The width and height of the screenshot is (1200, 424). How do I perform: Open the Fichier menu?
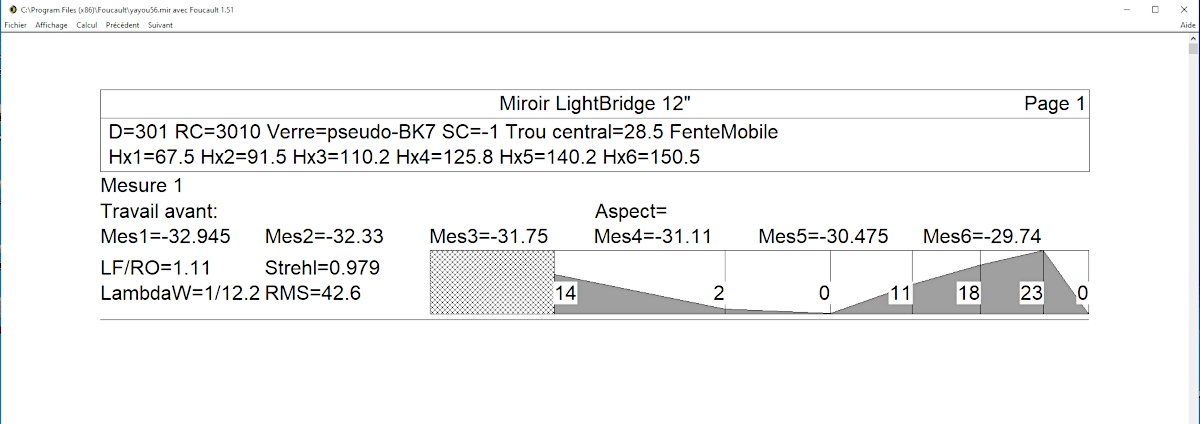click(15, 25)
